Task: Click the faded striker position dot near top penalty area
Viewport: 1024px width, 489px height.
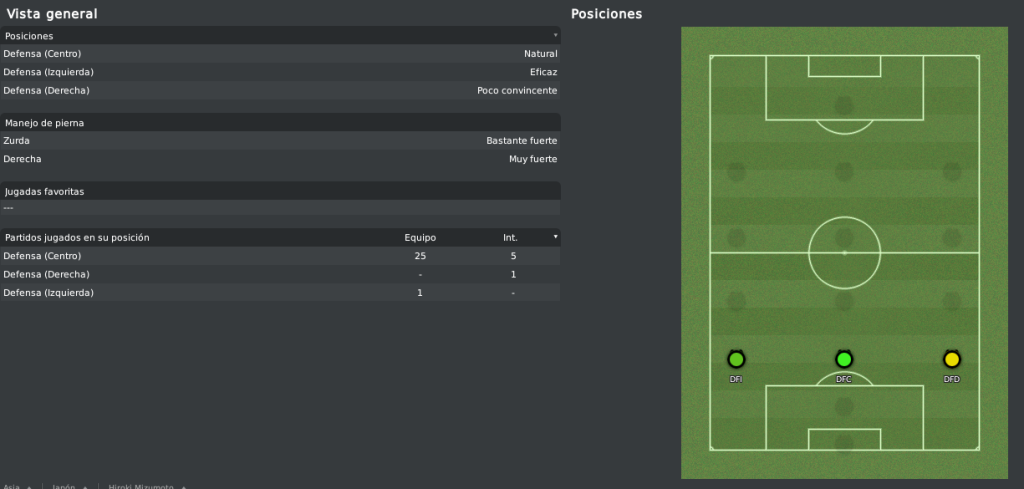Action: (x=844, y=106)
